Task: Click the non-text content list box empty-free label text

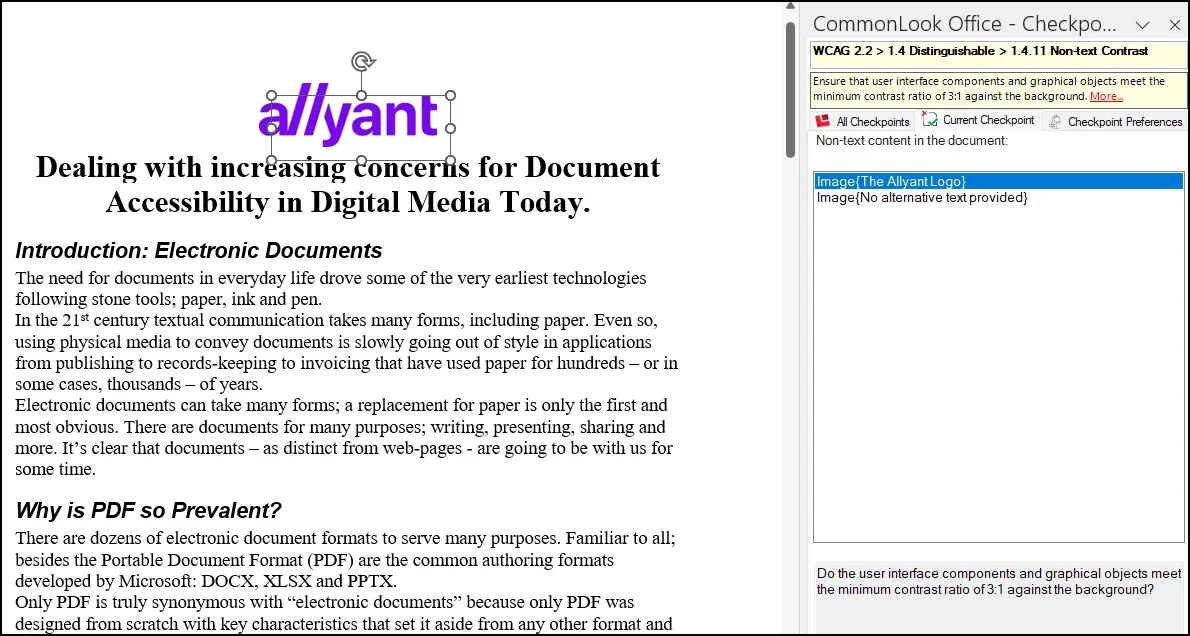Action: pos(911,140)
